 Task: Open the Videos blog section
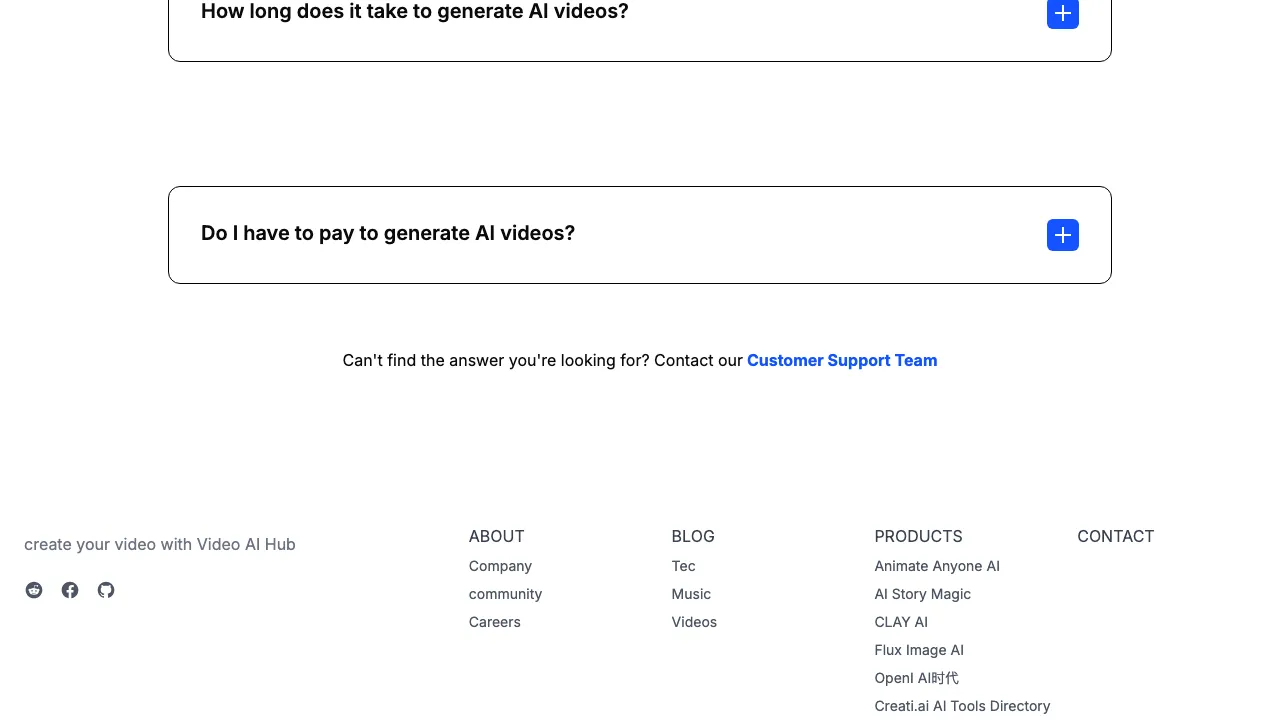point(694,622)
